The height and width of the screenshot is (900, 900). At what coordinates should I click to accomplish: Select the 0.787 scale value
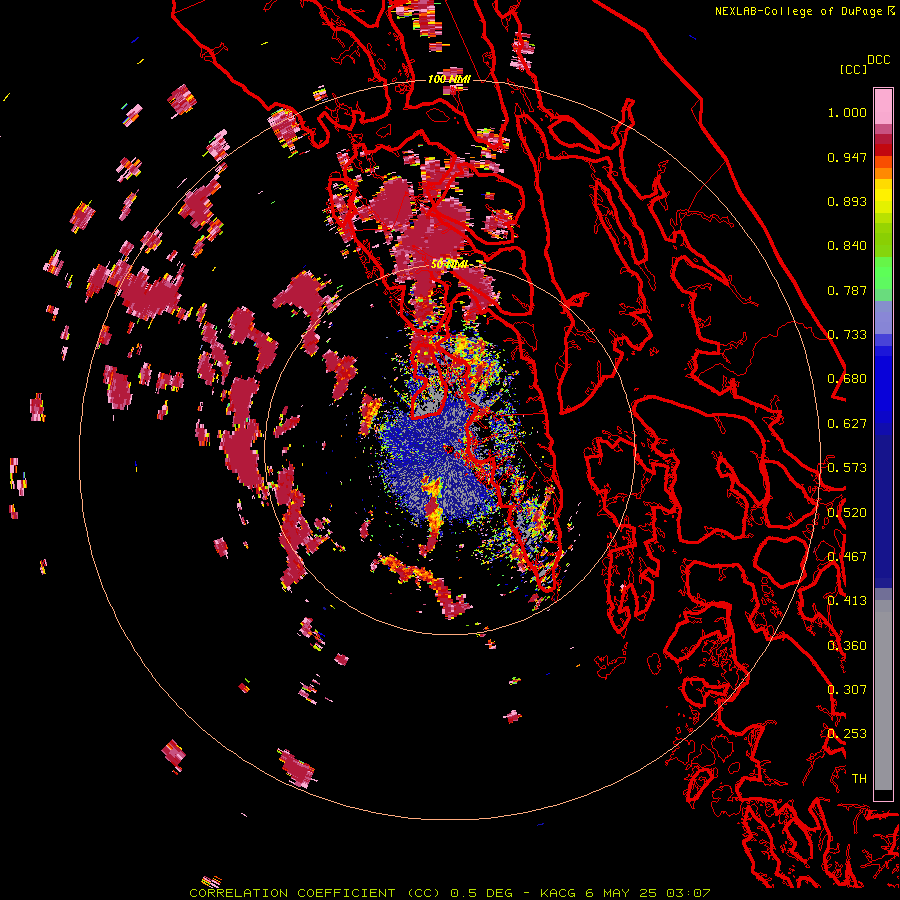point(847,290)
